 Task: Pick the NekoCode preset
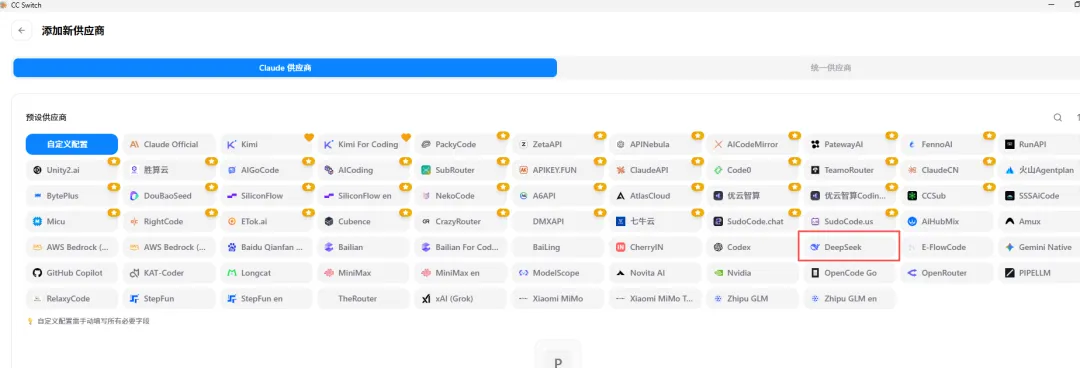pyautogui.click(x=461, y=196)
